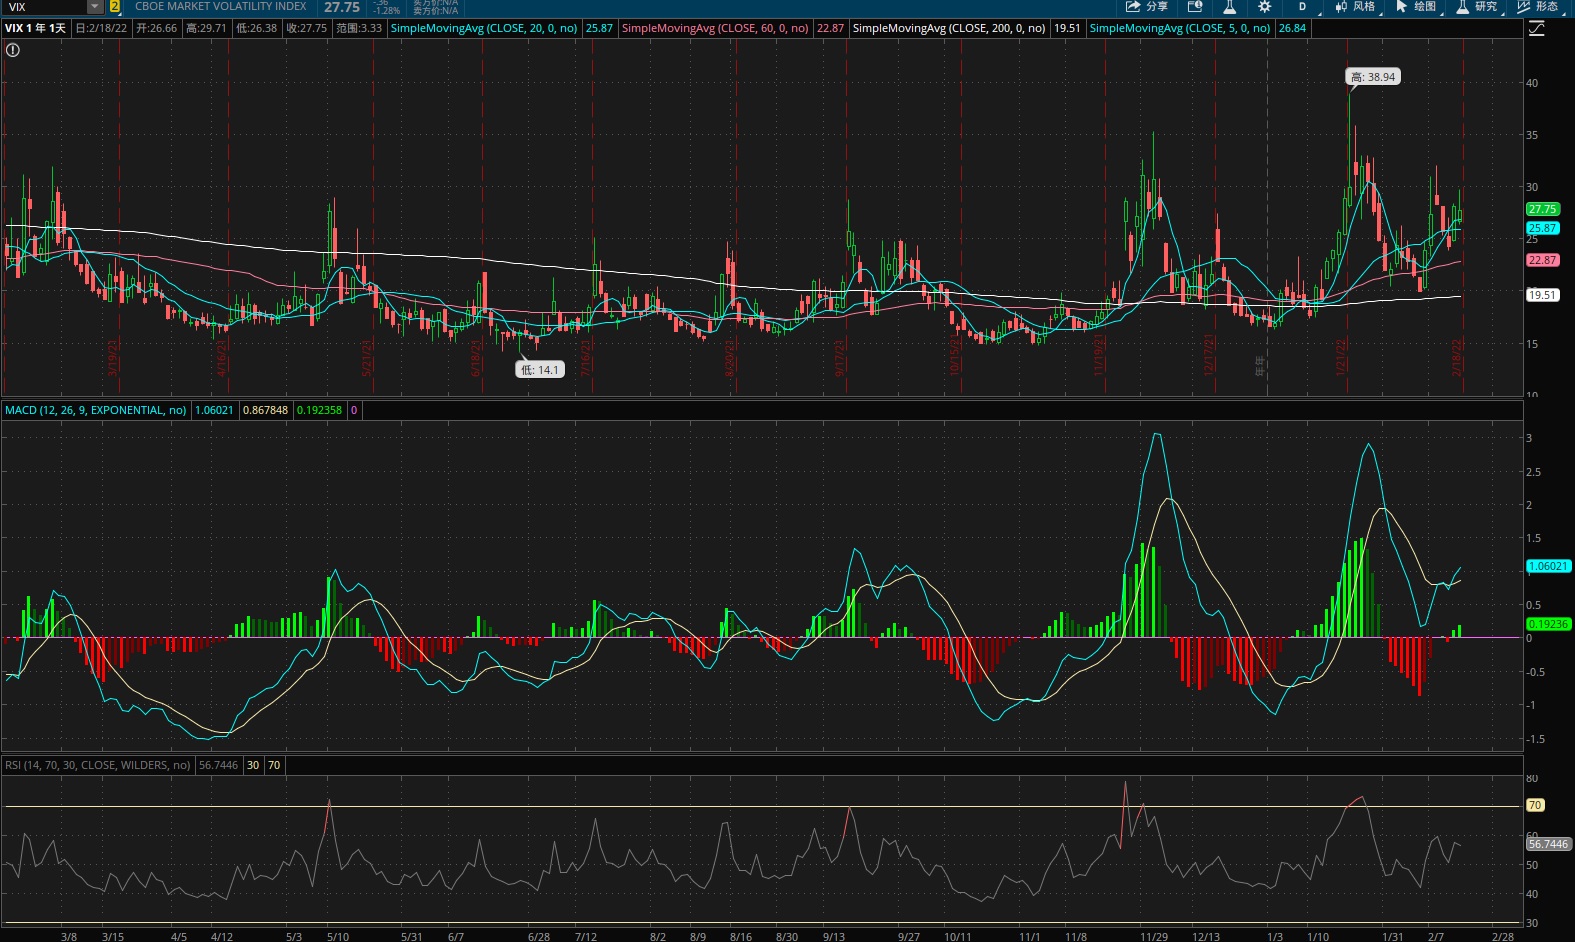Click the RSI study label

pyautogui.click(x=98, y=765)
